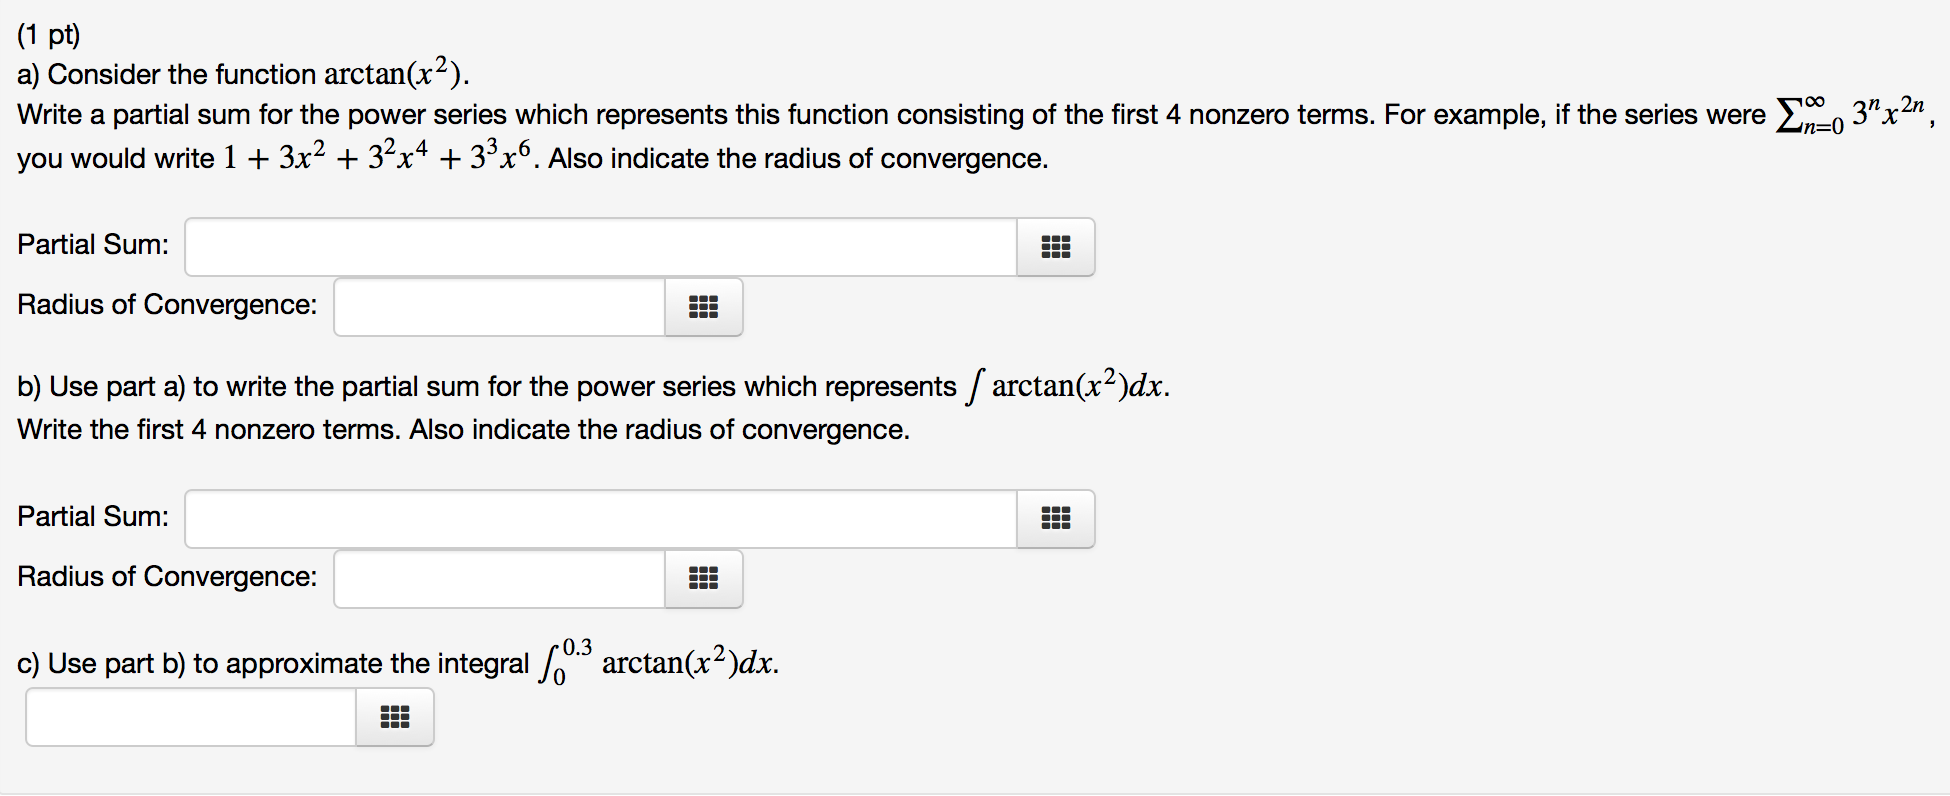
Task: Click the answer box for the integral approximation
Action: pos(190,716)
